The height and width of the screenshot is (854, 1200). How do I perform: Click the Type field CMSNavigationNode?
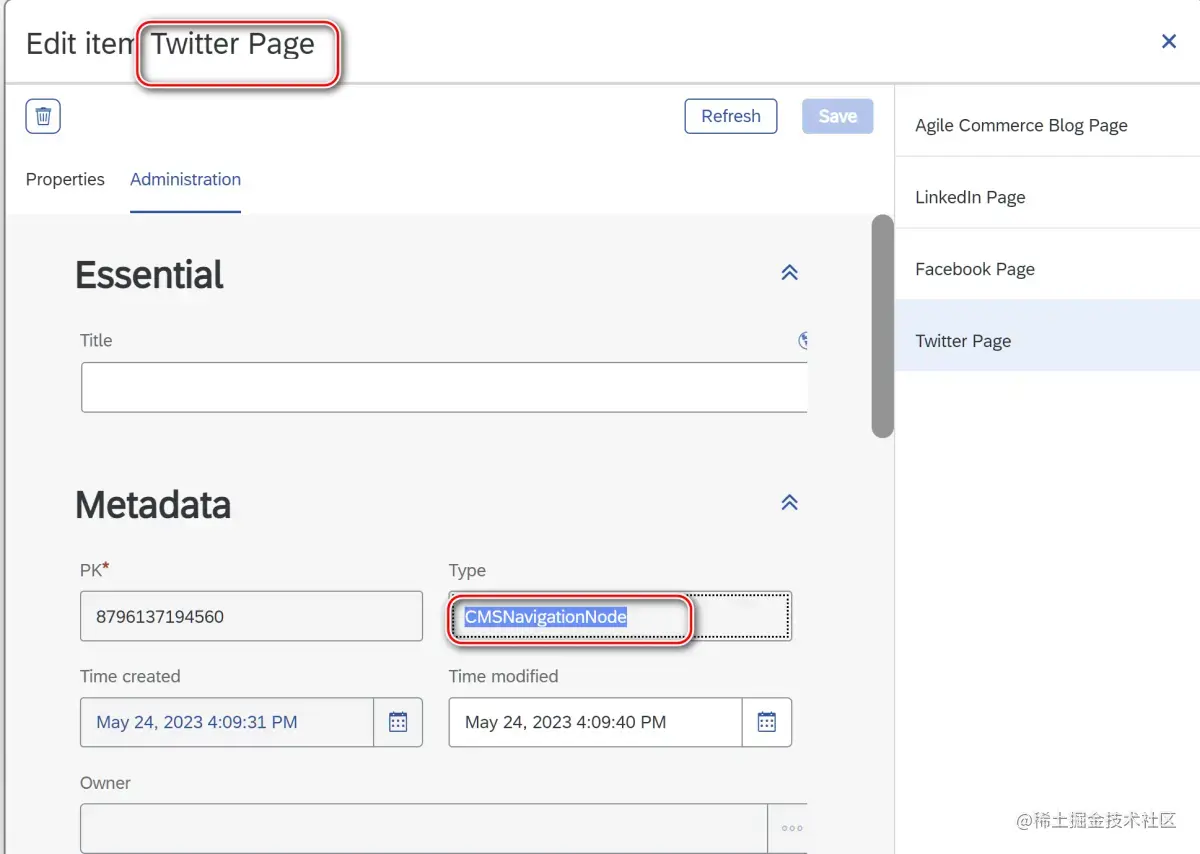[620, 616]
